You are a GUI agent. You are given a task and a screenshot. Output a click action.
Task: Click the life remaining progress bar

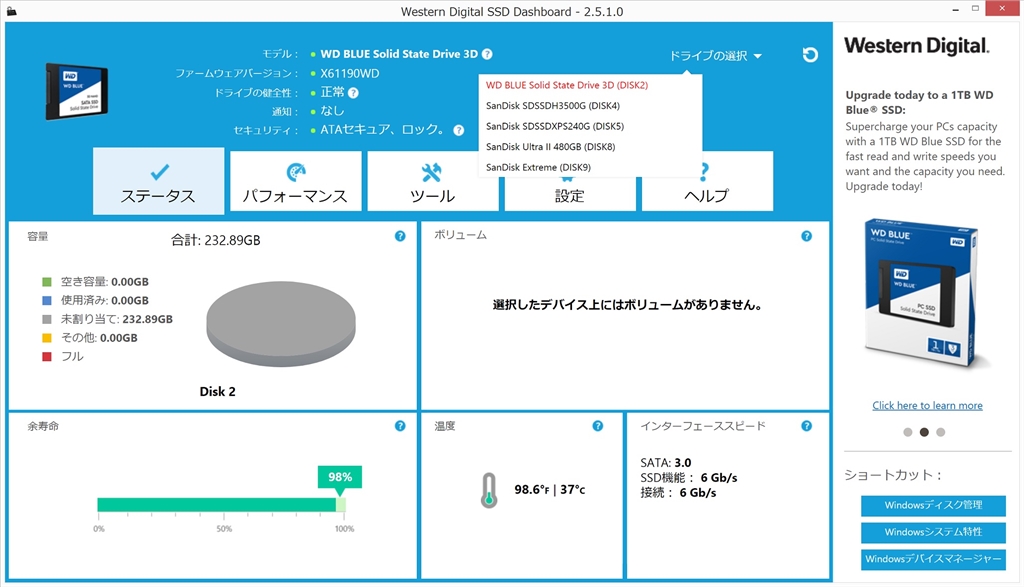(221, 505)
